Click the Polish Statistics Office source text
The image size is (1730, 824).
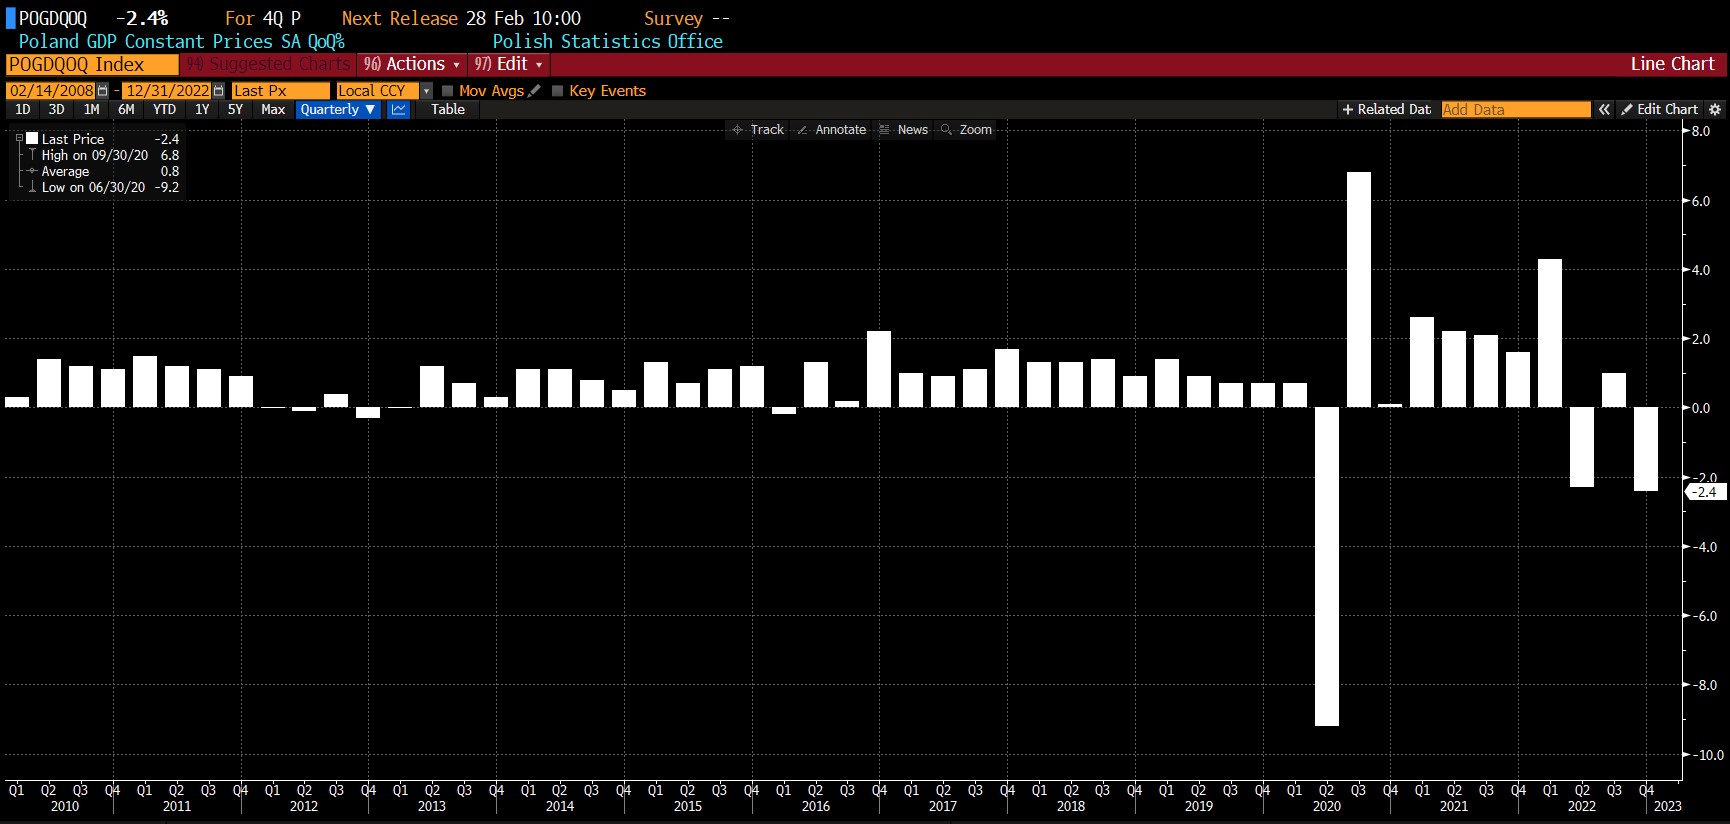[x=608, y=42]
